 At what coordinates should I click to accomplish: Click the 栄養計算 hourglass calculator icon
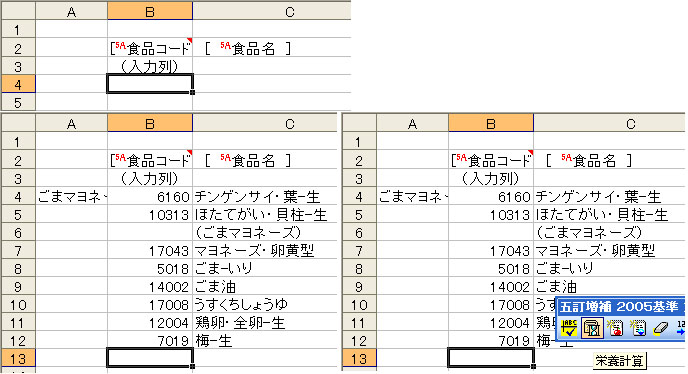592,328
